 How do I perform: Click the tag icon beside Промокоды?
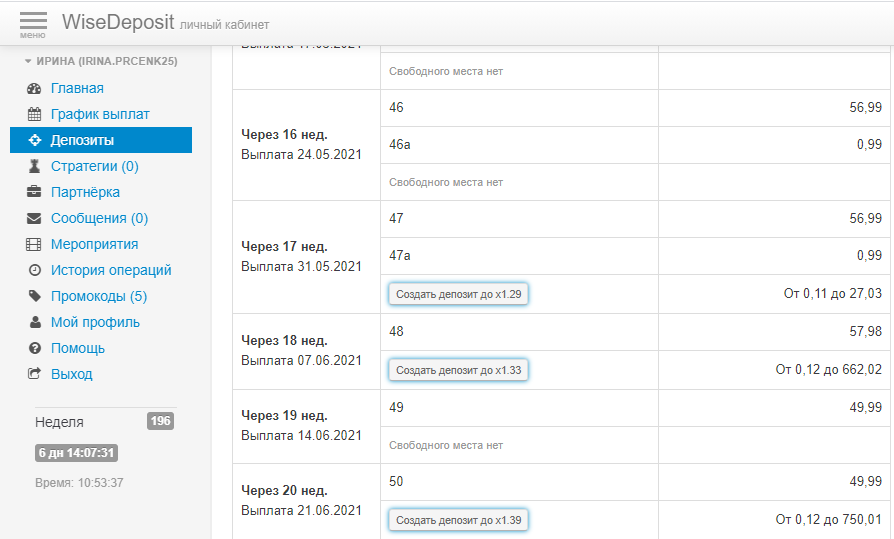[34, 297]
